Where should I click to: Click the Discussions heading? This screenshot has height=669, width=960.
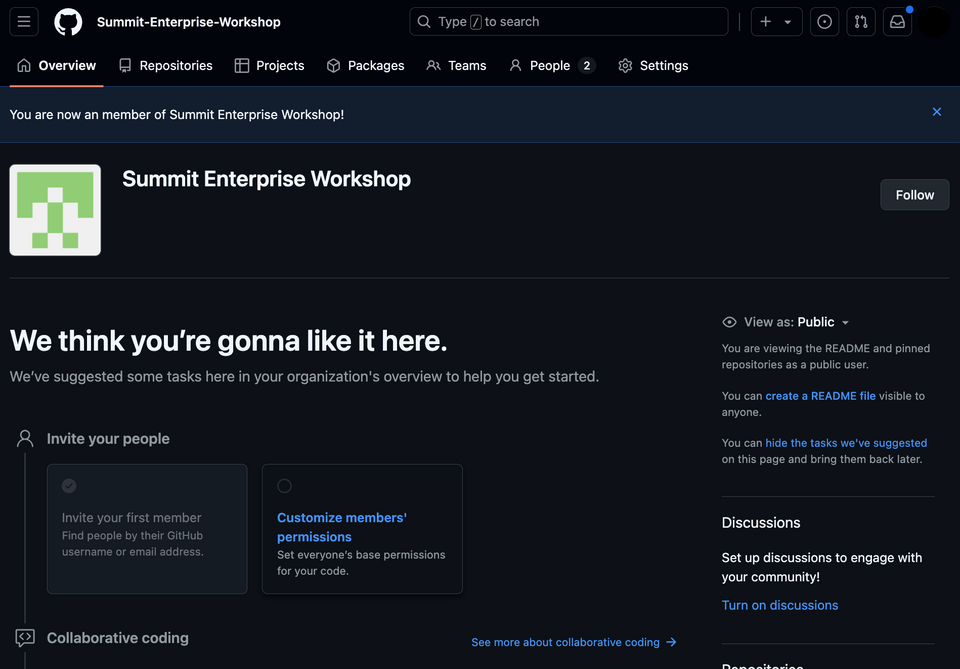761,523
